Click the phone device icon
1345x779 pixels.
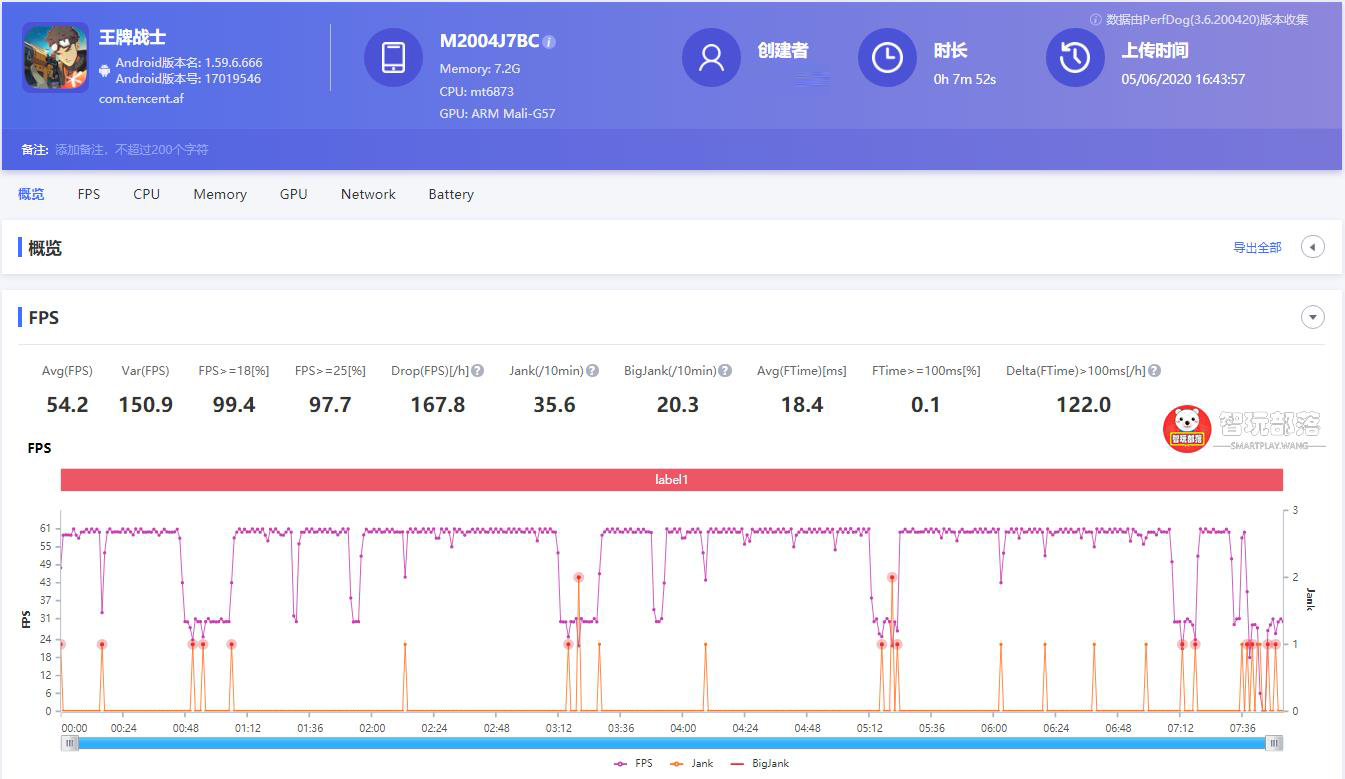tap(393, 57)
